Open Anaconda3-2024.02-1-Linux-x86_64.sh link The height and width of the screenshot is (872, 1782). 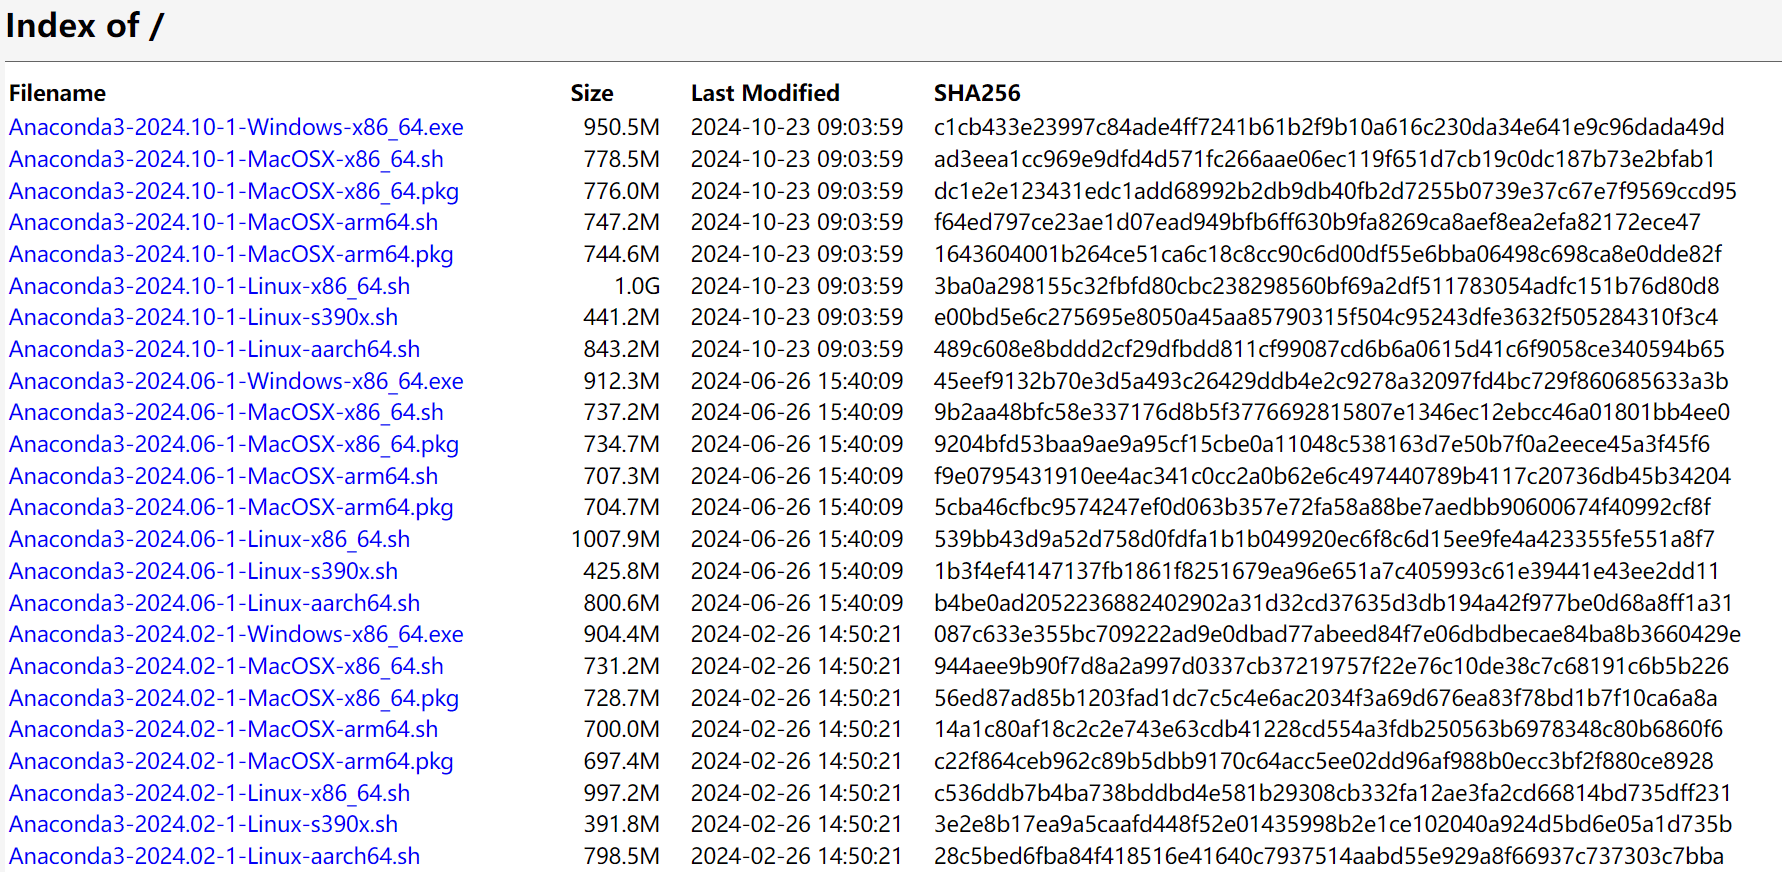(x=210, y=793)
